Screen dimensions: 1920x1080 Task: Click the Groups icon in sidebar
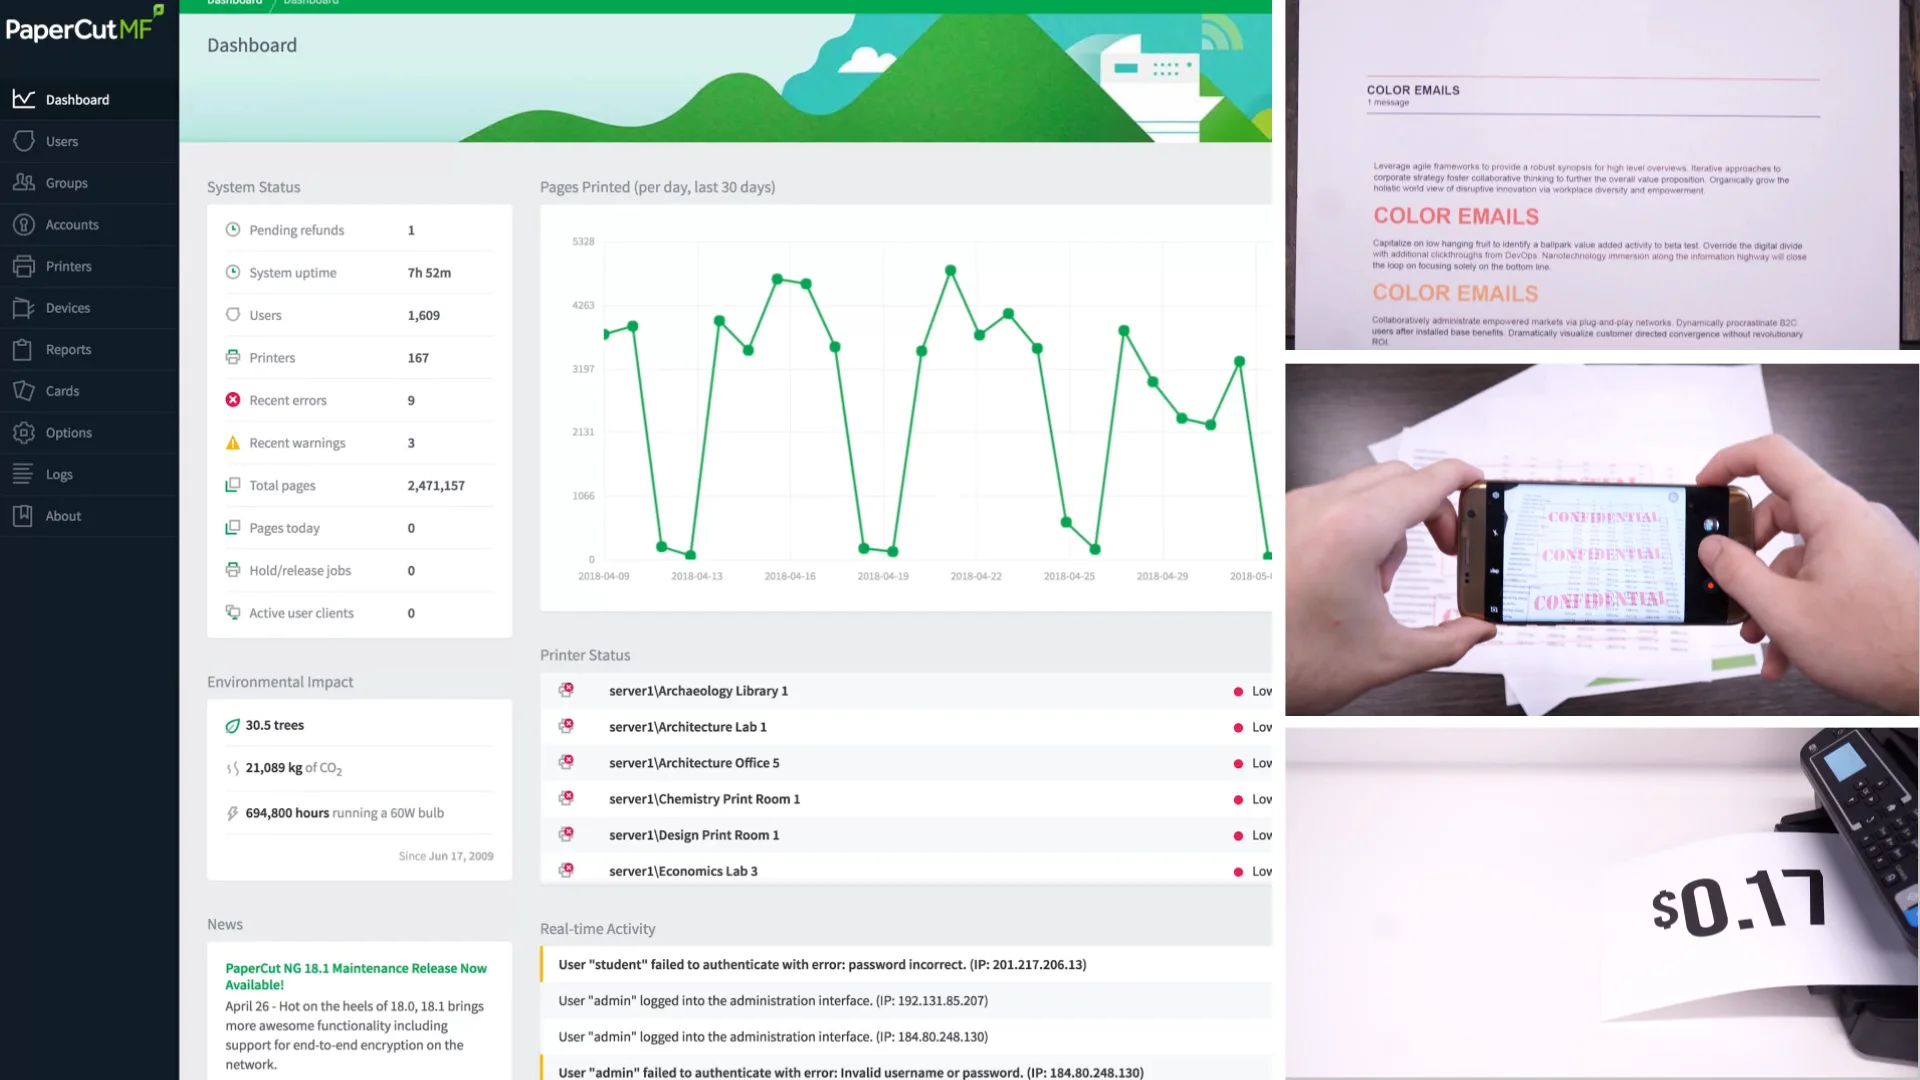pyautogui.click(x=24, y=183)
